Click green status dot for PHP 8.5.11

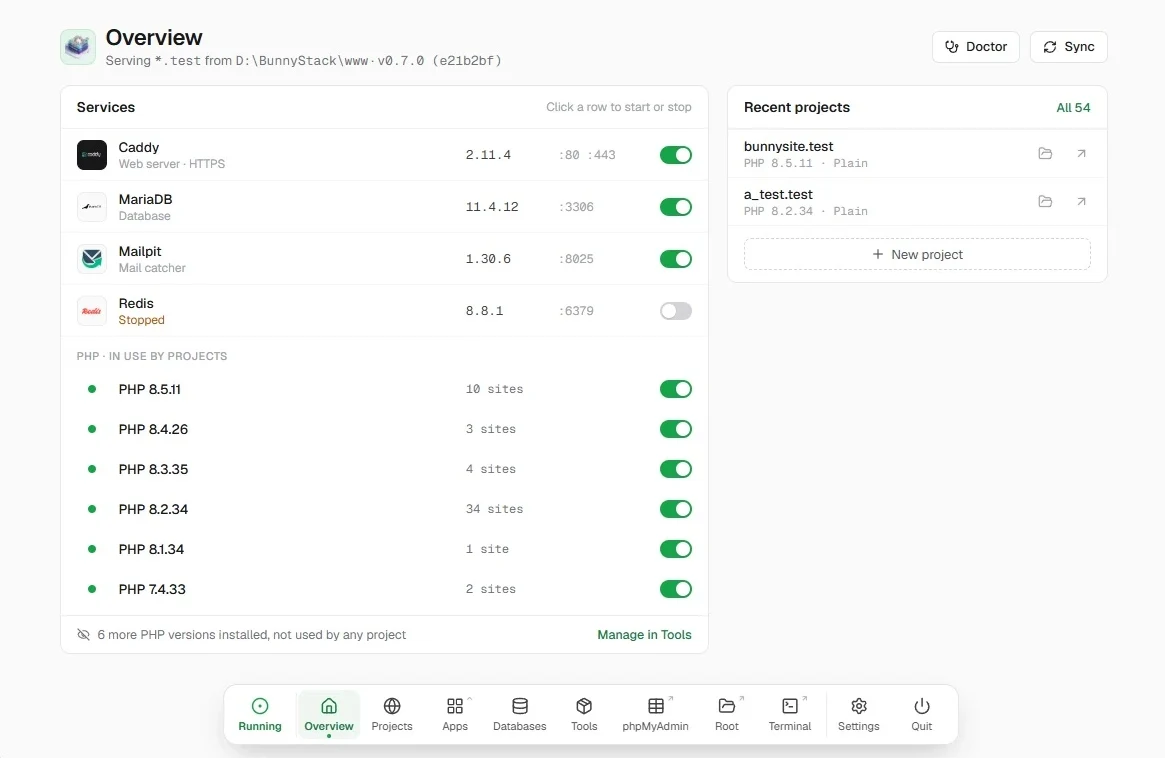(92, 389)
